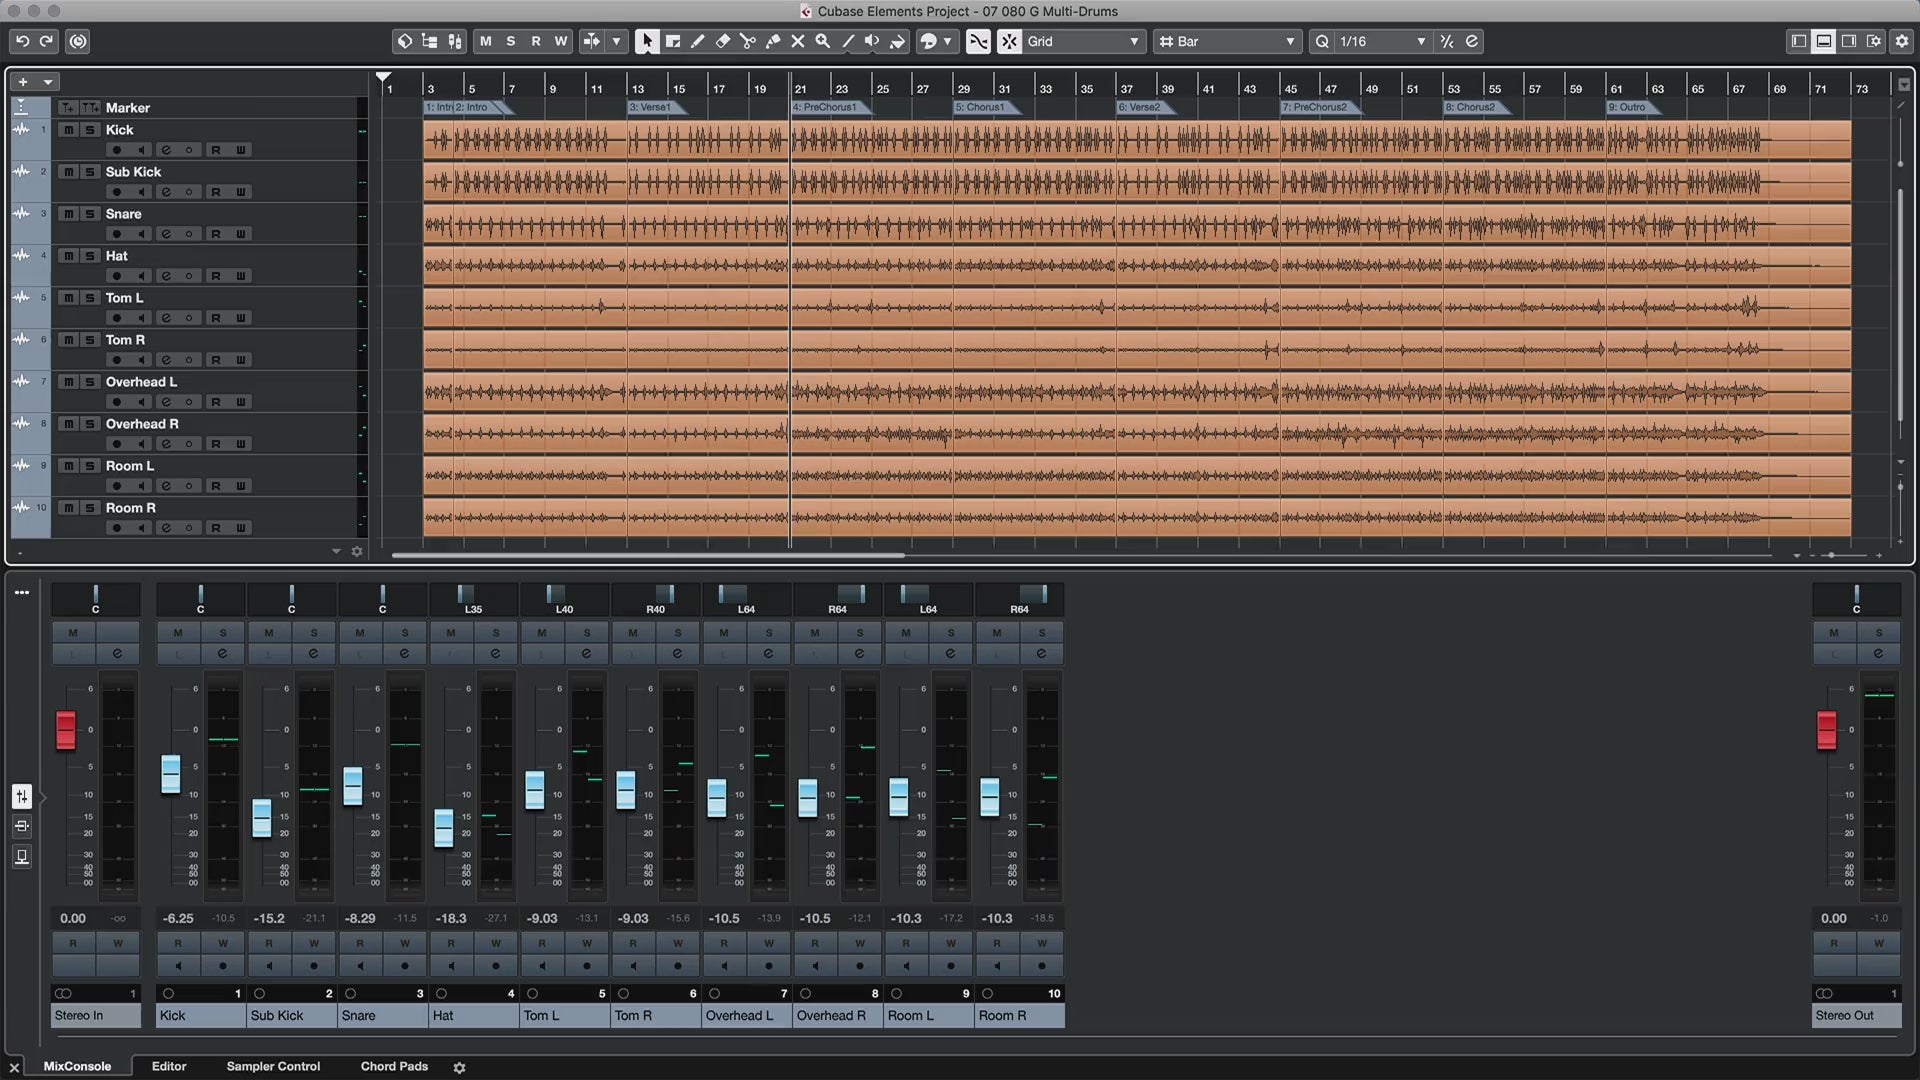Open track list settings gear icon

click(x=357, y=552)
